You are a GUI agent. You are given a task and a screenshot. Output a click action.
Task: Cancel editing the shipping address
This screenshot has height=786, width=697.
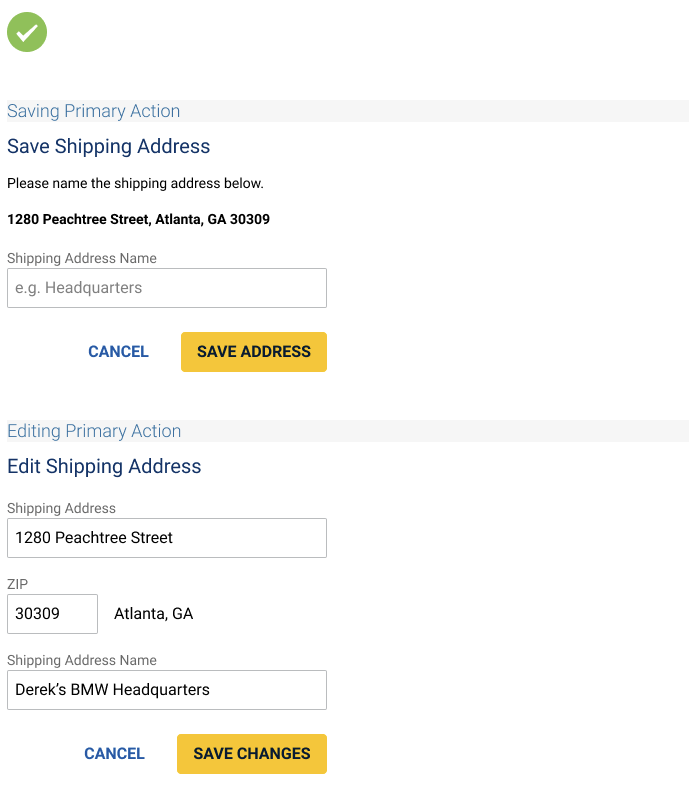point(114,754)
